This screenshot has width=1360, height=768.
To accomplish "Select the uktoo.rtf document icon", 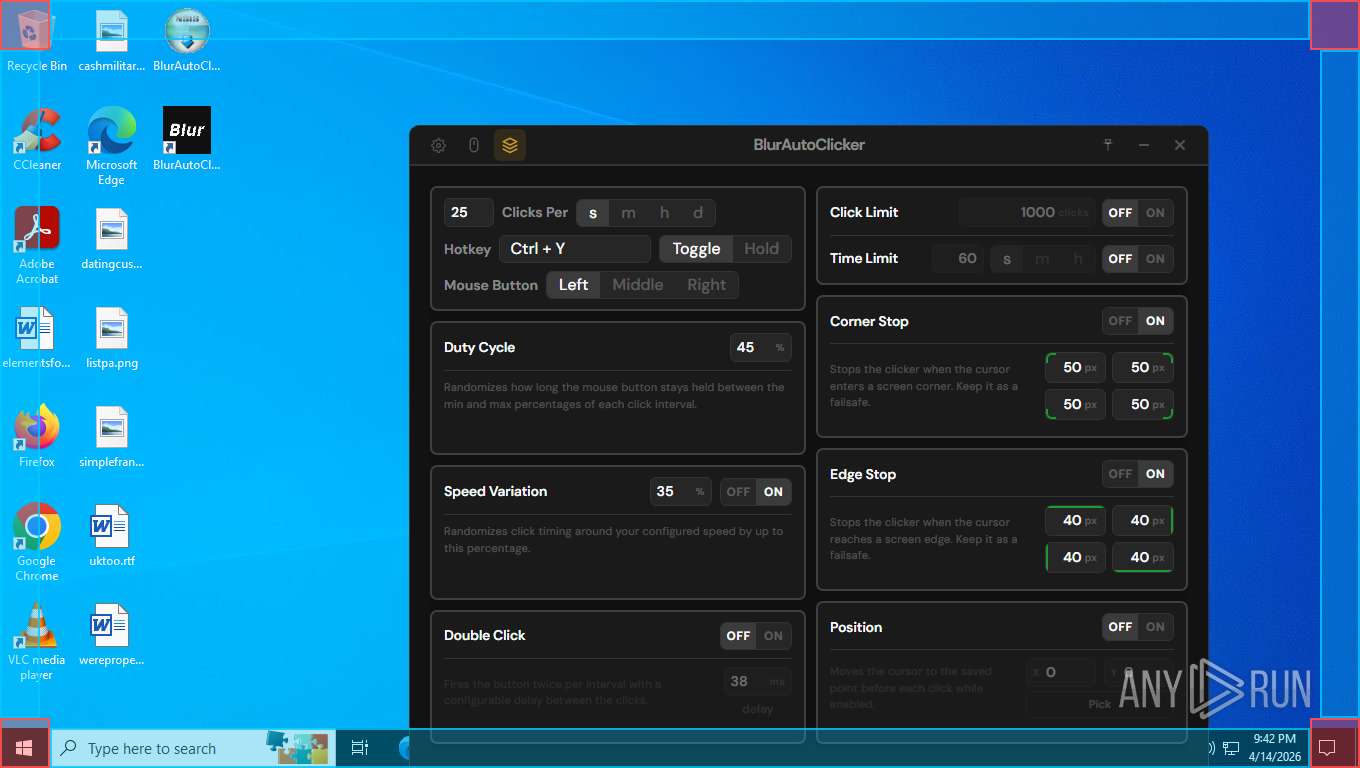I will coord(112,535).
